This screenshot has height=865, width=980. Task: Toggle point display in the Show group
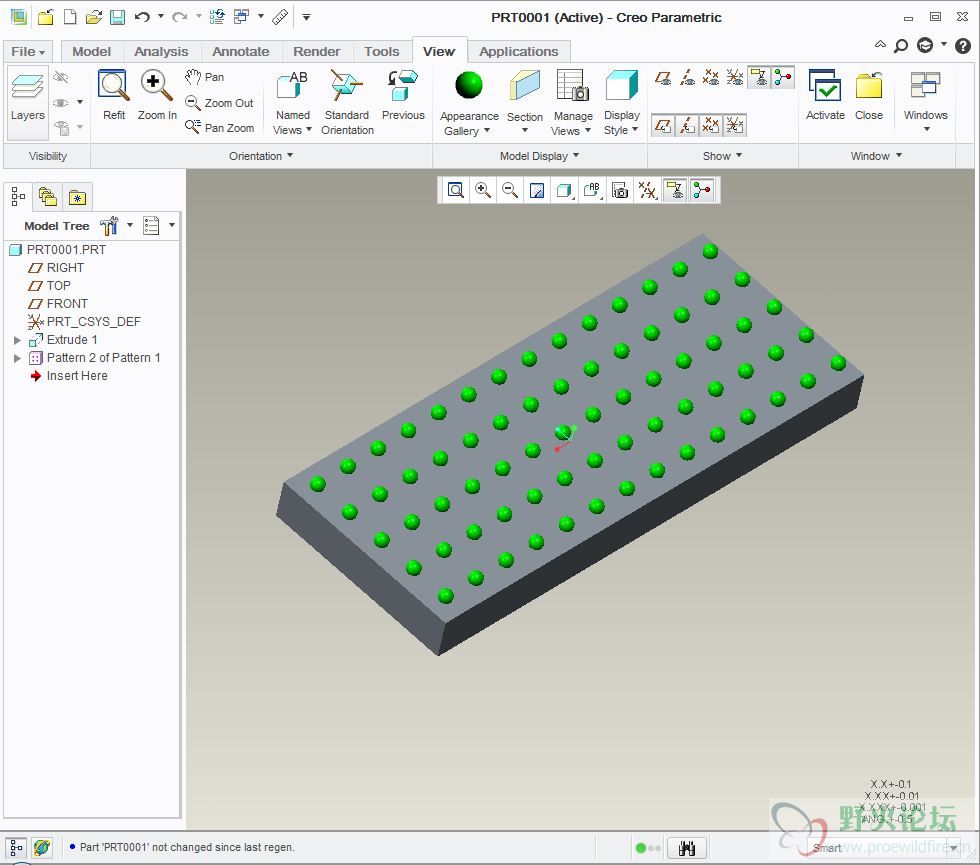(x=711, y=78)
